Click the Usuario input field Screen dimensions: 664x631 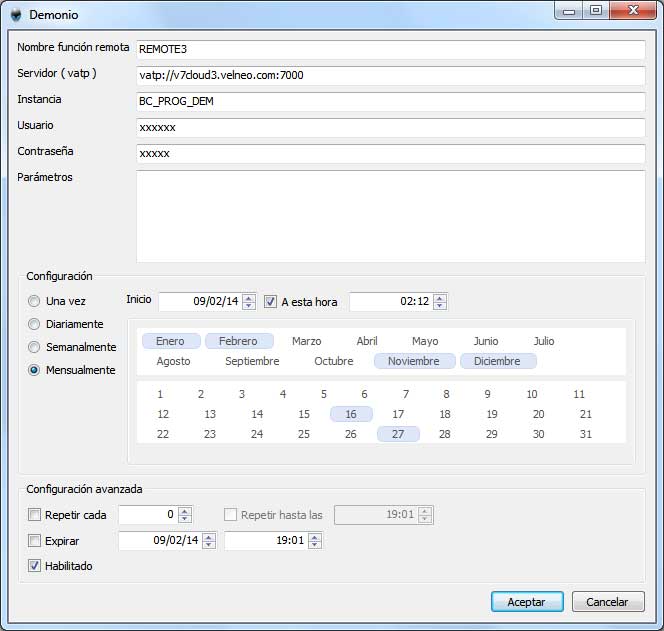[x=391, y=127]
